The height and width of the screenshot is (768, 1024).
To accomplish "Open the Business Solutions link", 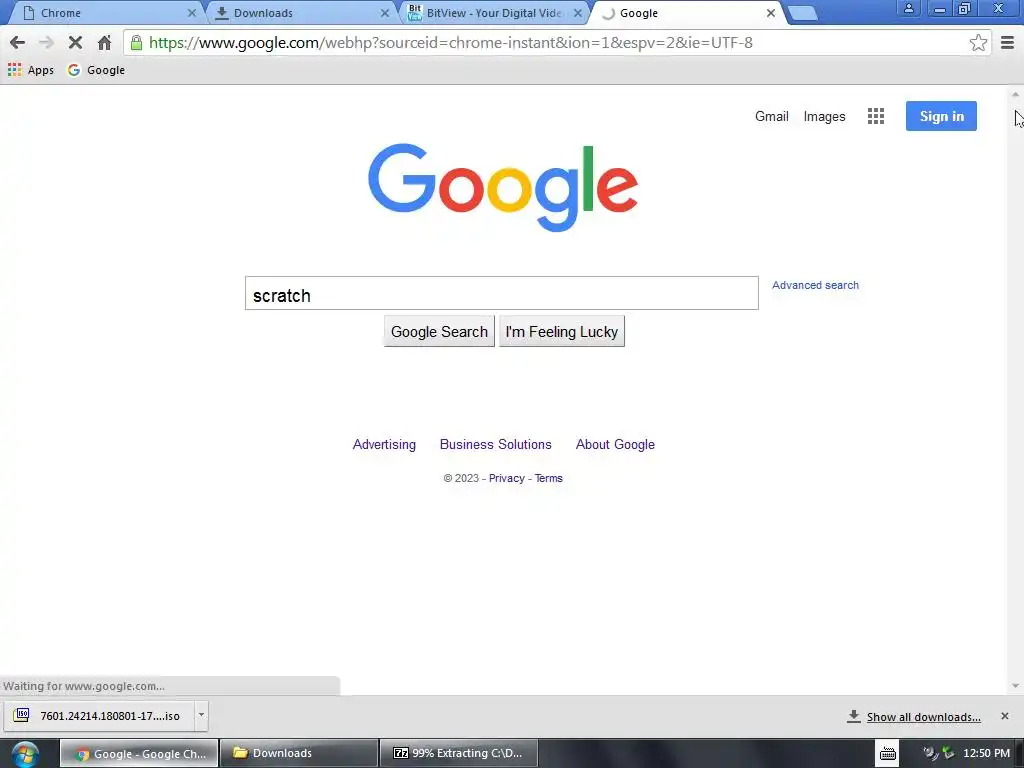I will pyautogui.click(x=496, y=445).
